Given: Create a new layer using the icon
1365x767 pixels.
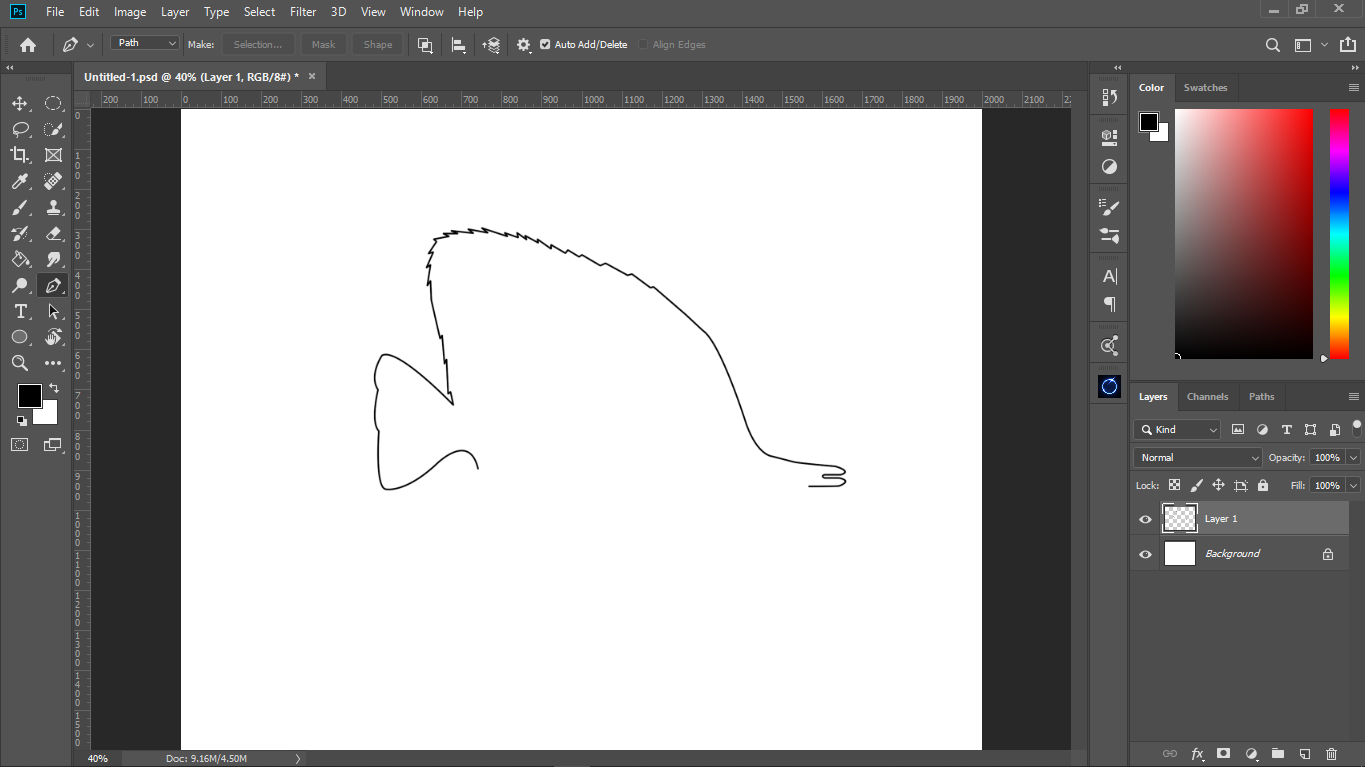Looking at the screenshot, I should click(x=1304, y=753).
